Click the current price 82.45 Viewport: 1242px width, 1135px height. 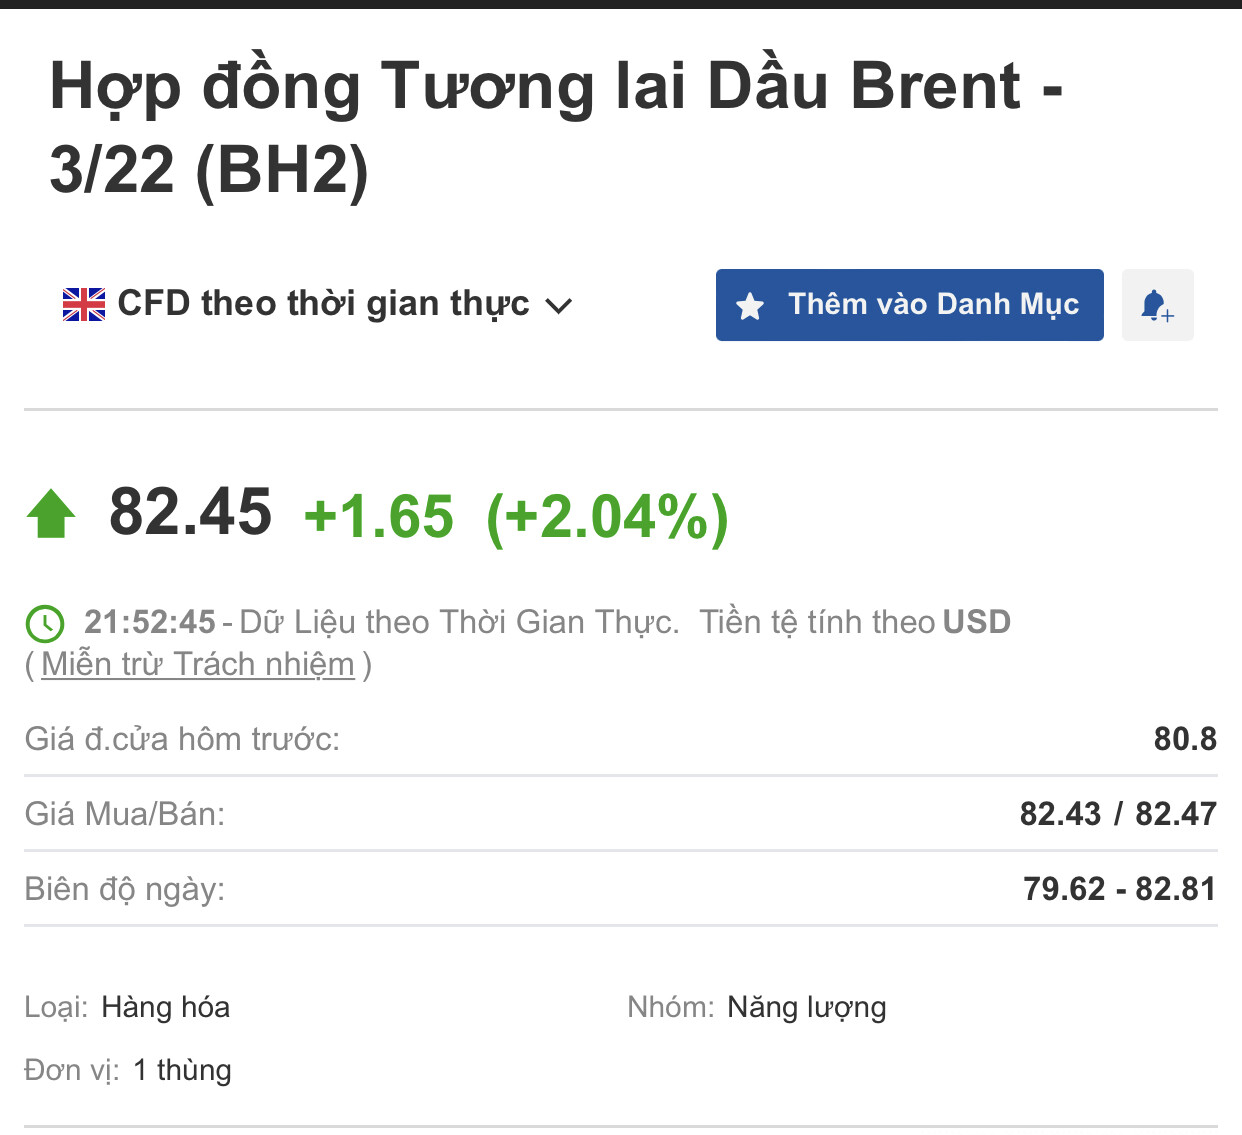(x=190, y=512)
